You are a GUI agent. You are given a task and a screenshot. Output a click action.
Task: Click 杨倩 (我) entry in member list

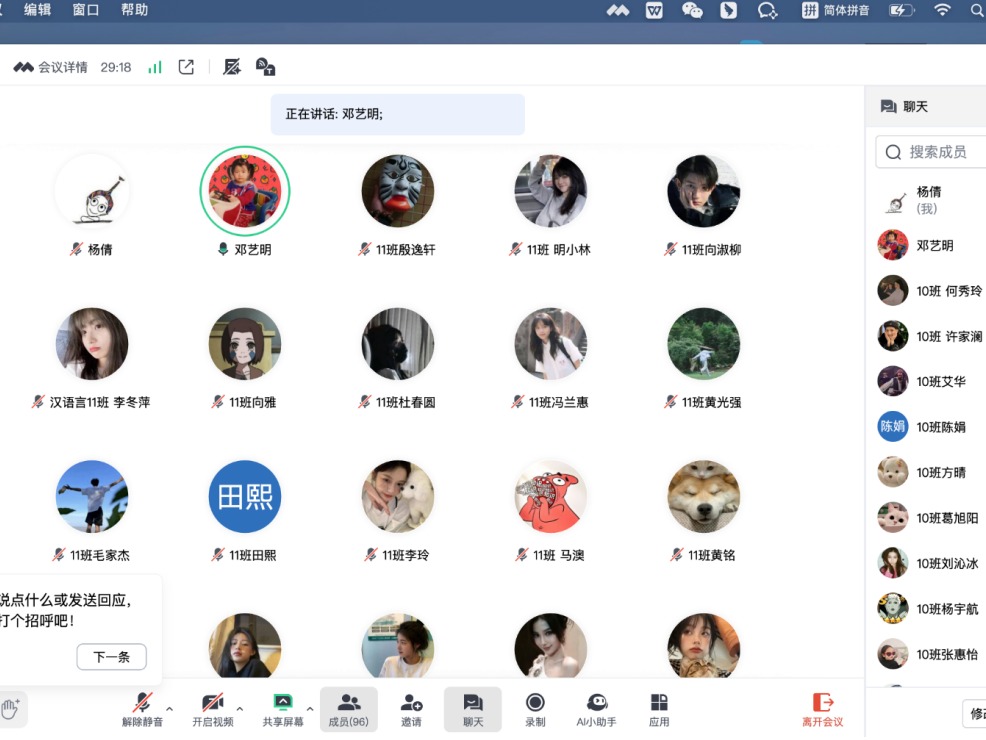(x=931, y=200)
